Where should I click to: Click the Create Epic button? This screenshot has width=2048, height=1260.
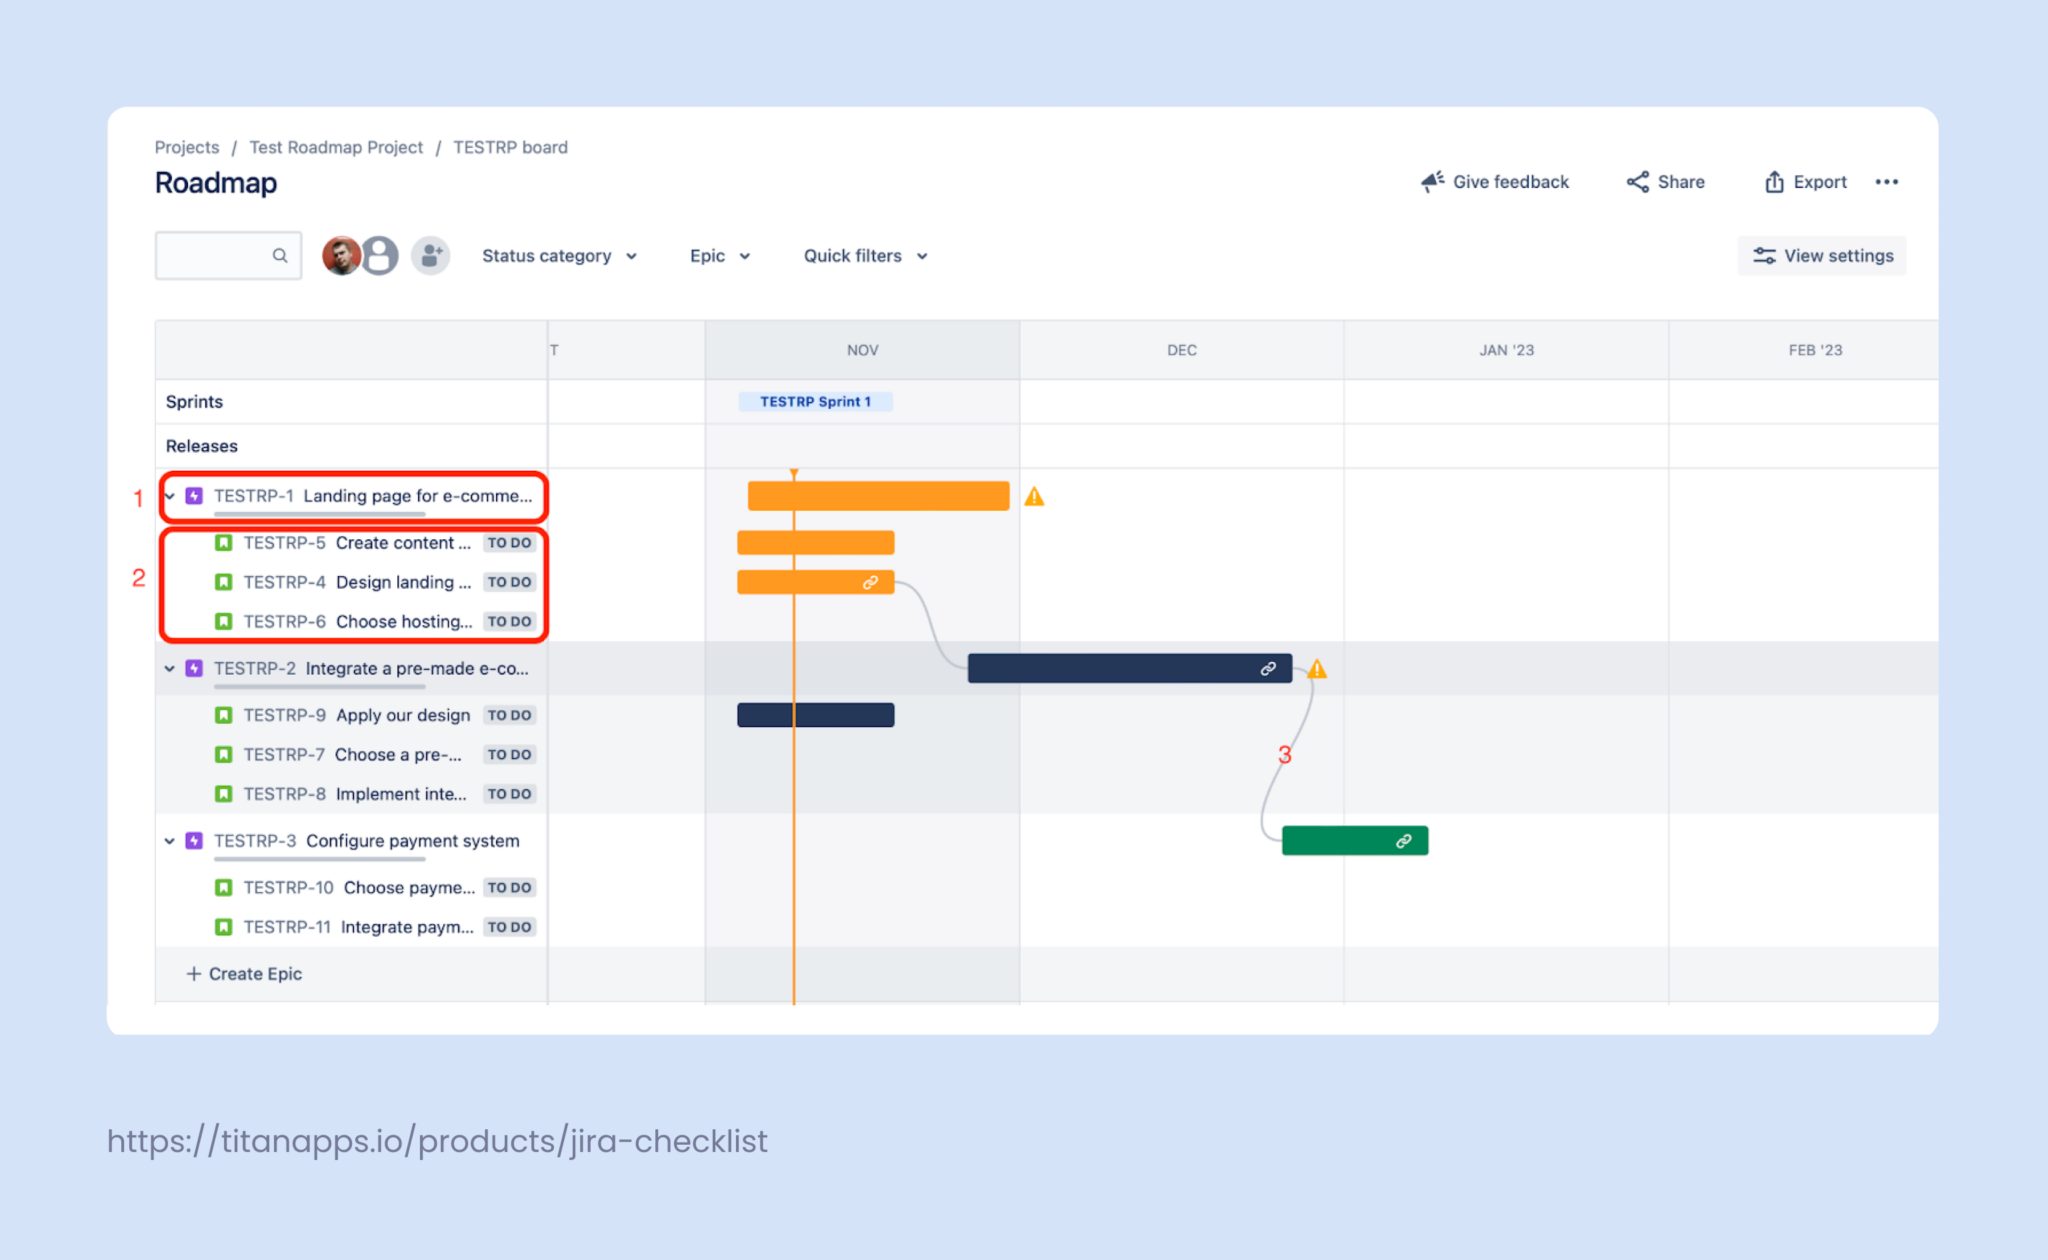pos(243,973)
